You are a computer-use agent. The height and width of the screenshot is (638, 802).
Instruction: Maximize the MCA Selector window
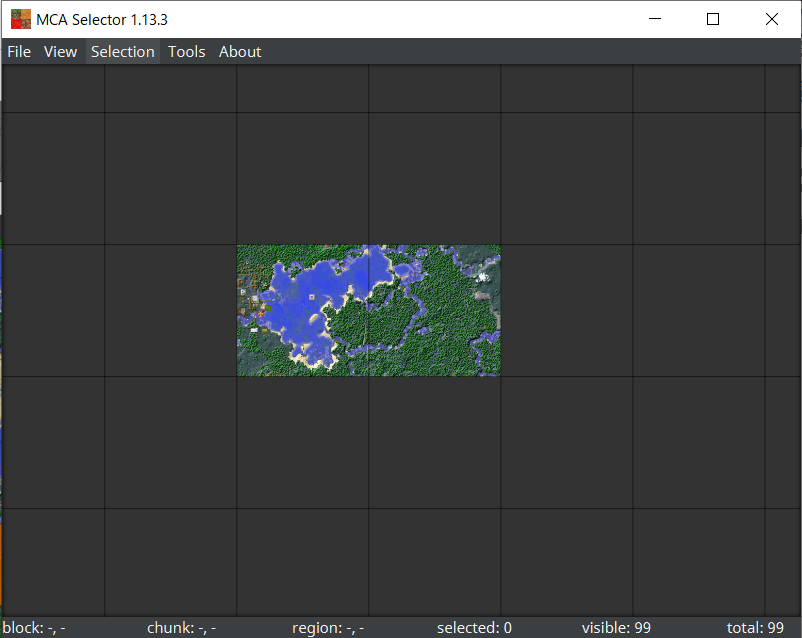(x=713, y=19)
